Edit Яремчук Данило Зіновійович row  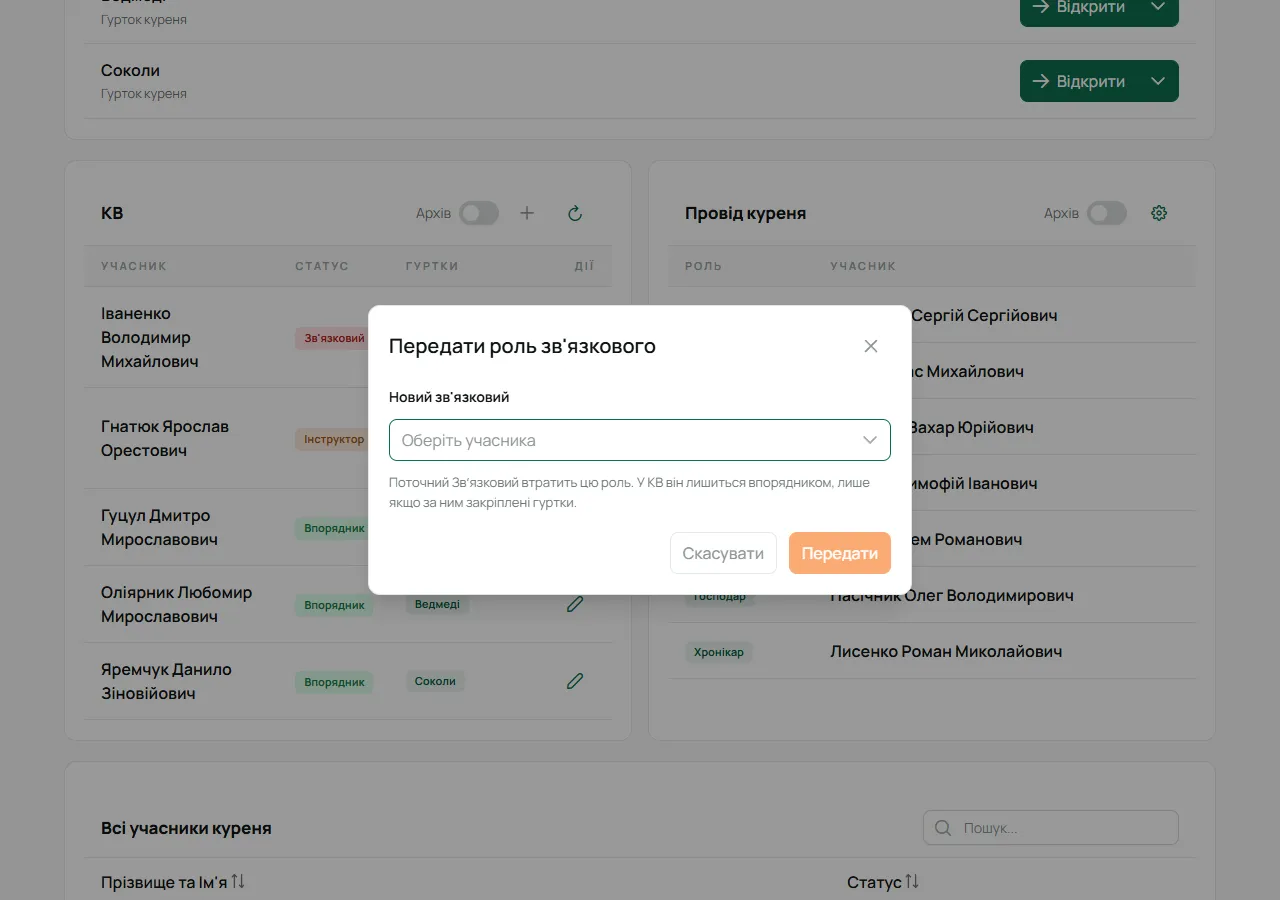coord(575,681)
